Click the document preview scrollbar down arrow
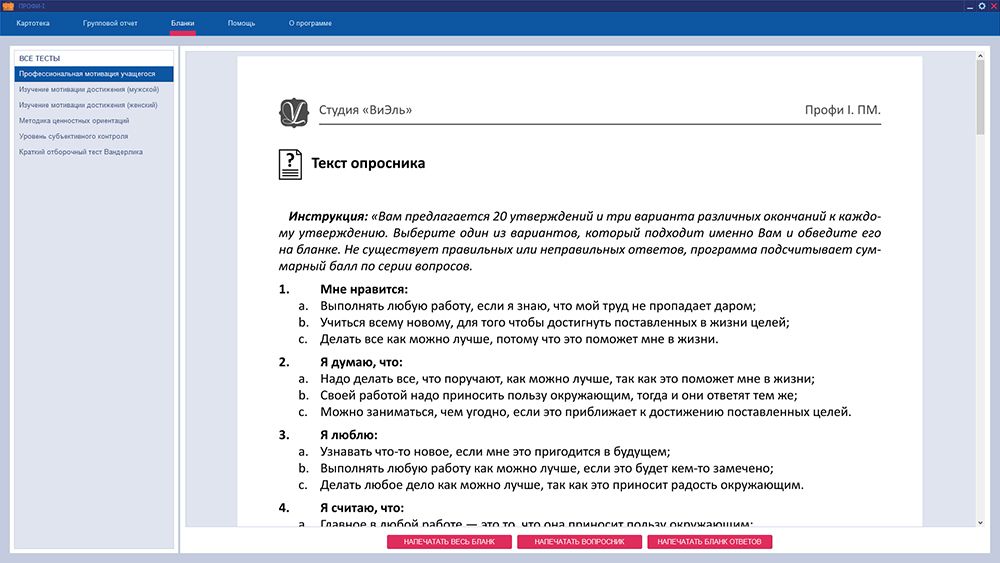Screen dimensions: 1000x563 coord(980,522)
